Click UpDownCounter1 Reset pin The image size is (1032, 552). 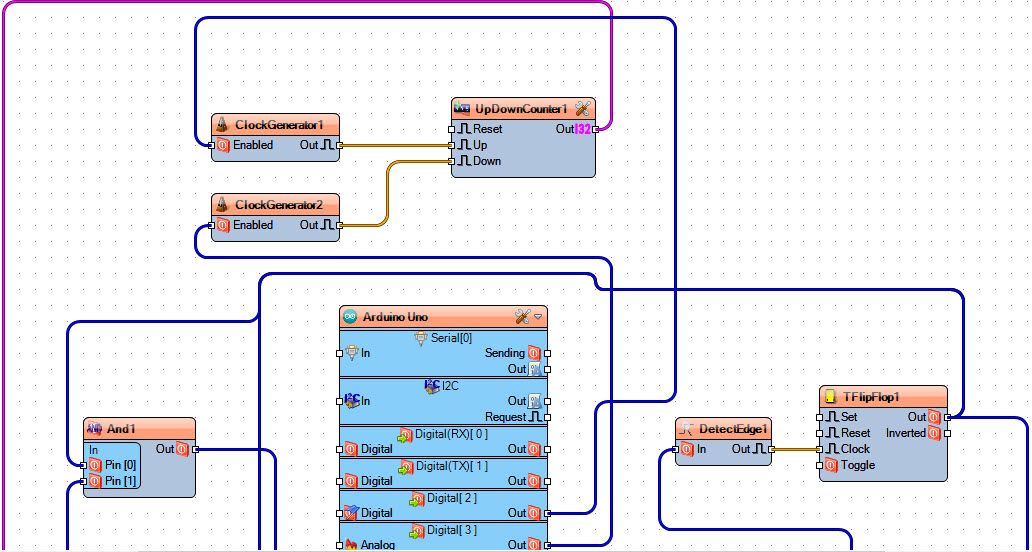pos(452,129)
